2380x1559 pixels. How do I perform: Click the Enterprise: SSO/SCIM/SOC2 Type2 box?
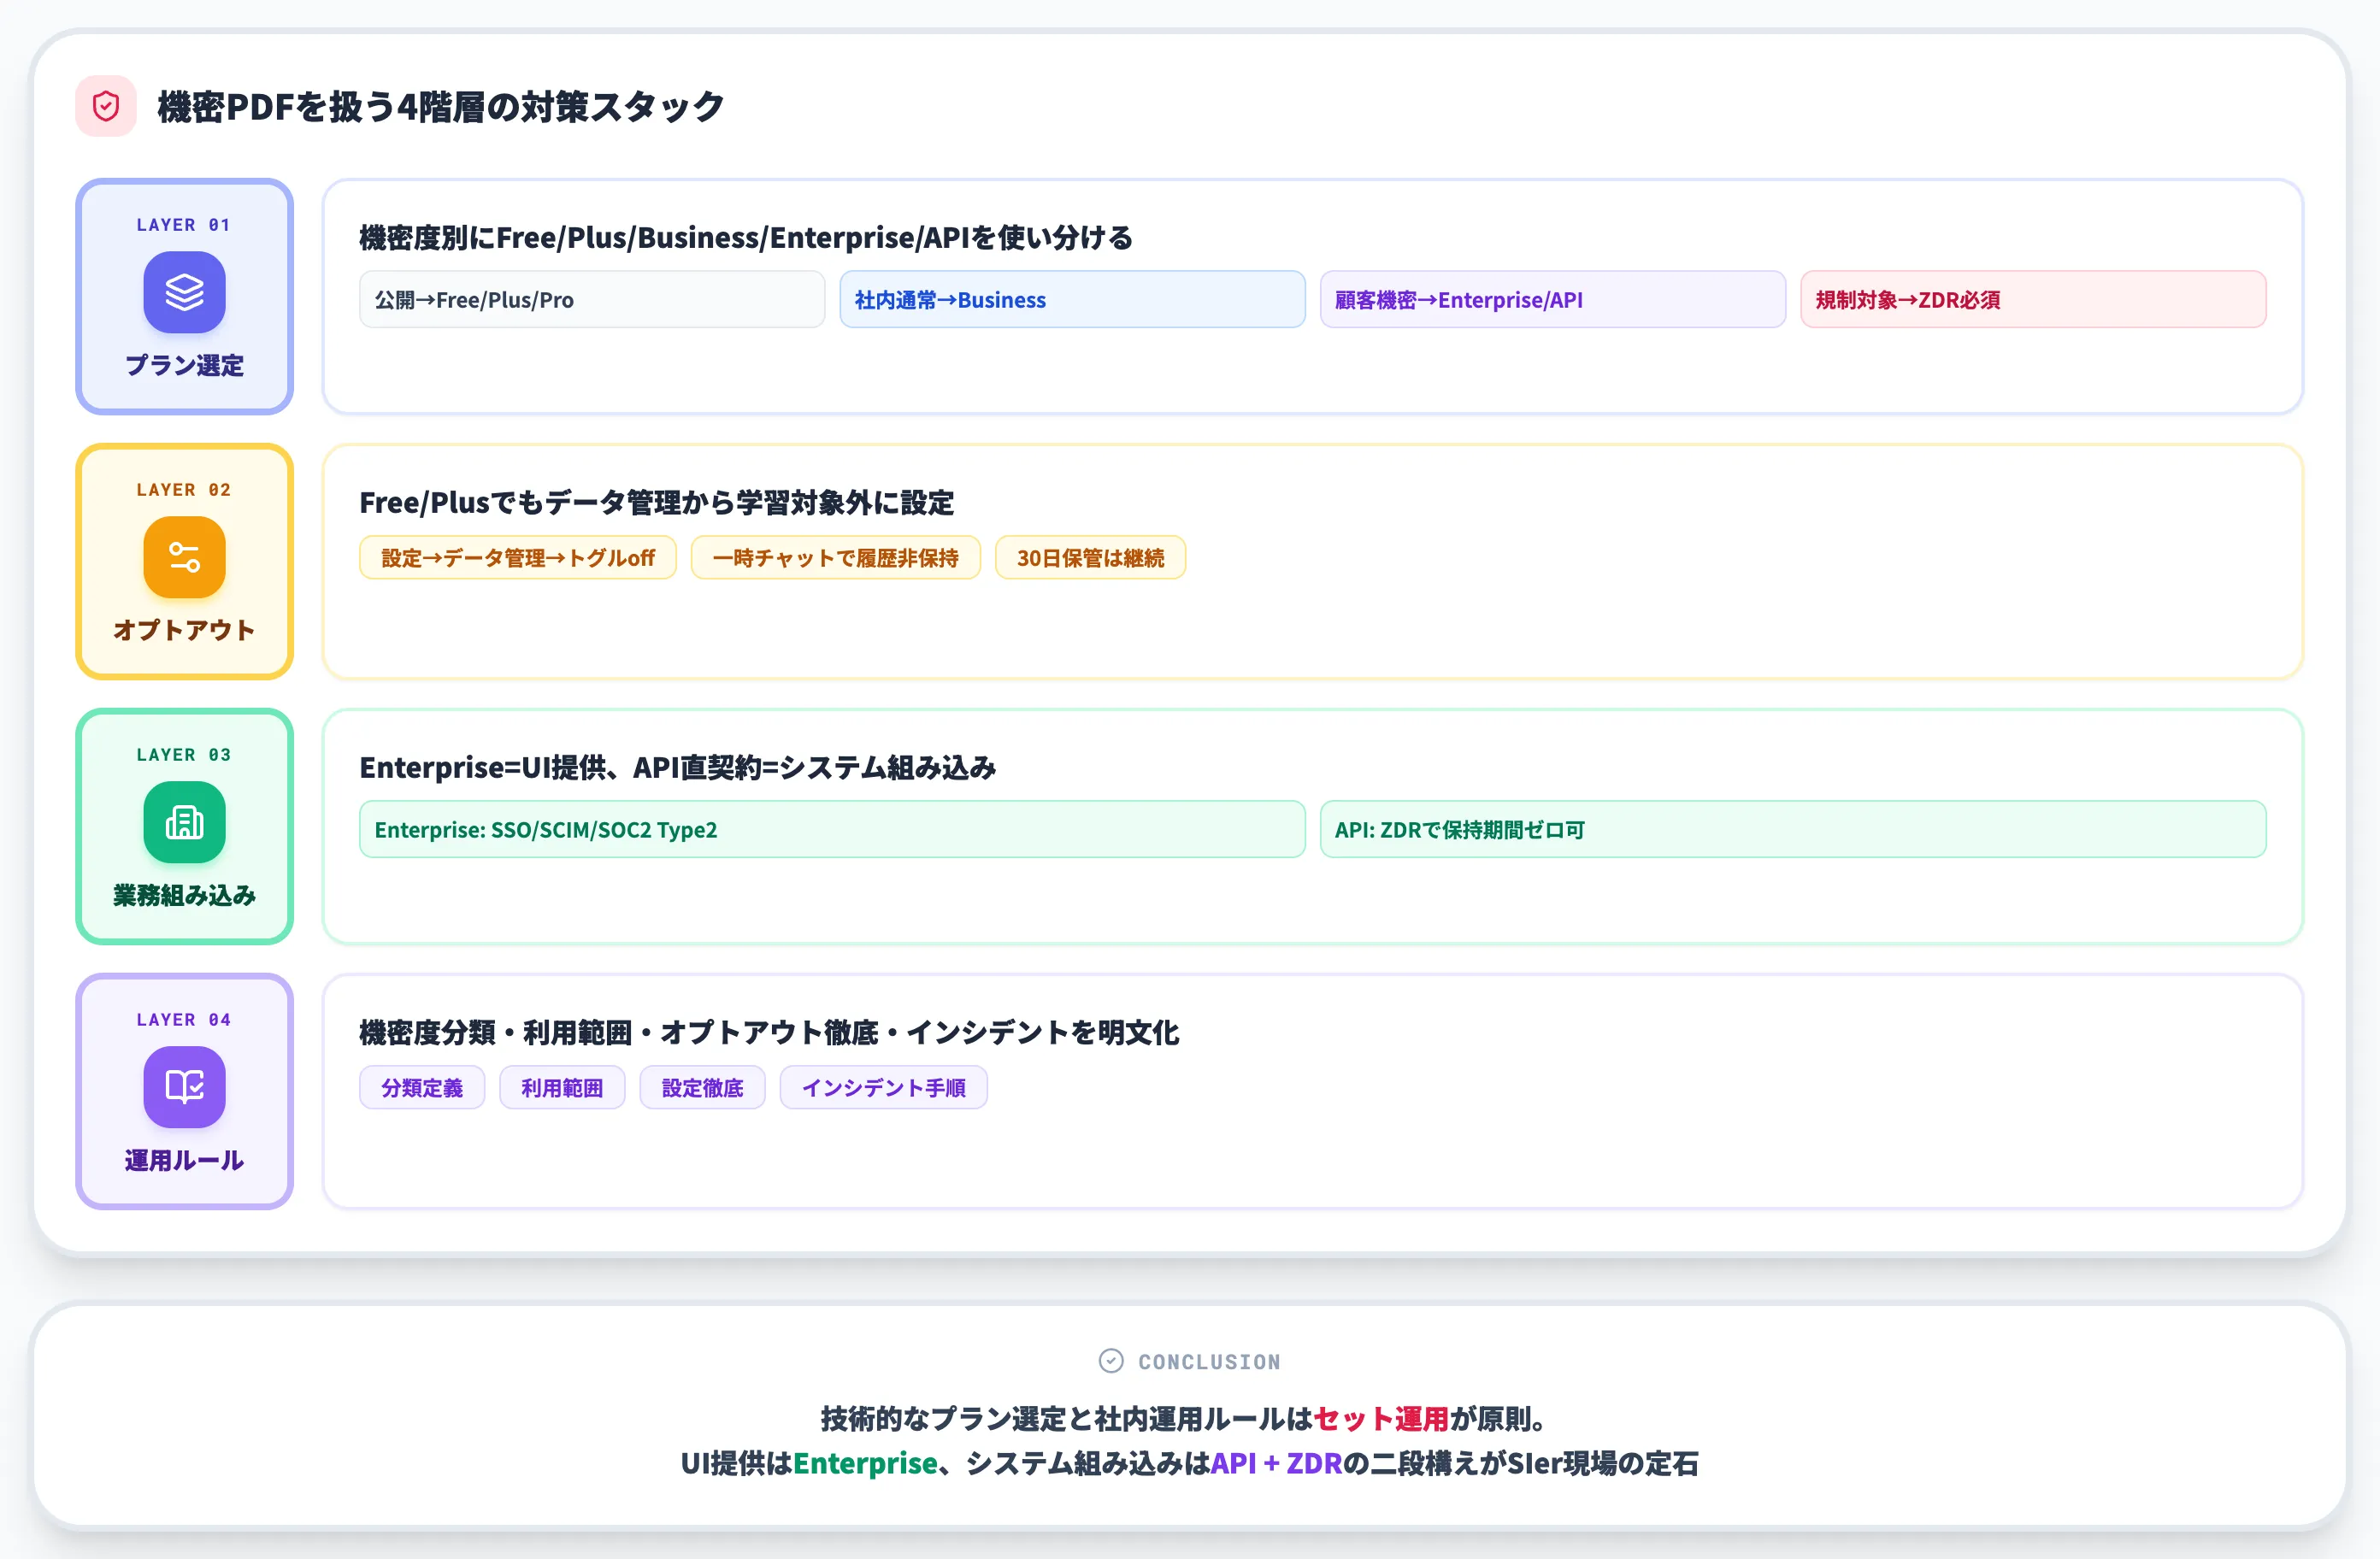click(832, 829)
